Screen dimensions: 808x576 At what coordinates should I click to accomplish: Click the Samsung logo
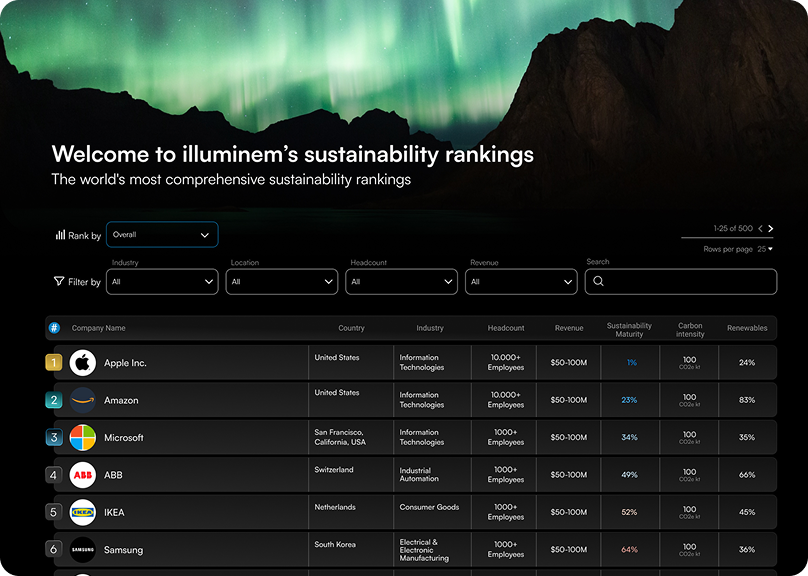(82, 550)
